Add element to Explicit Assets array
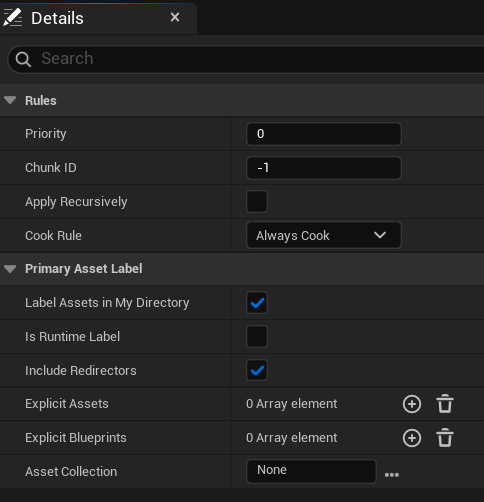The height and width of the screenshot is (502, 484). tap(412, 404)
